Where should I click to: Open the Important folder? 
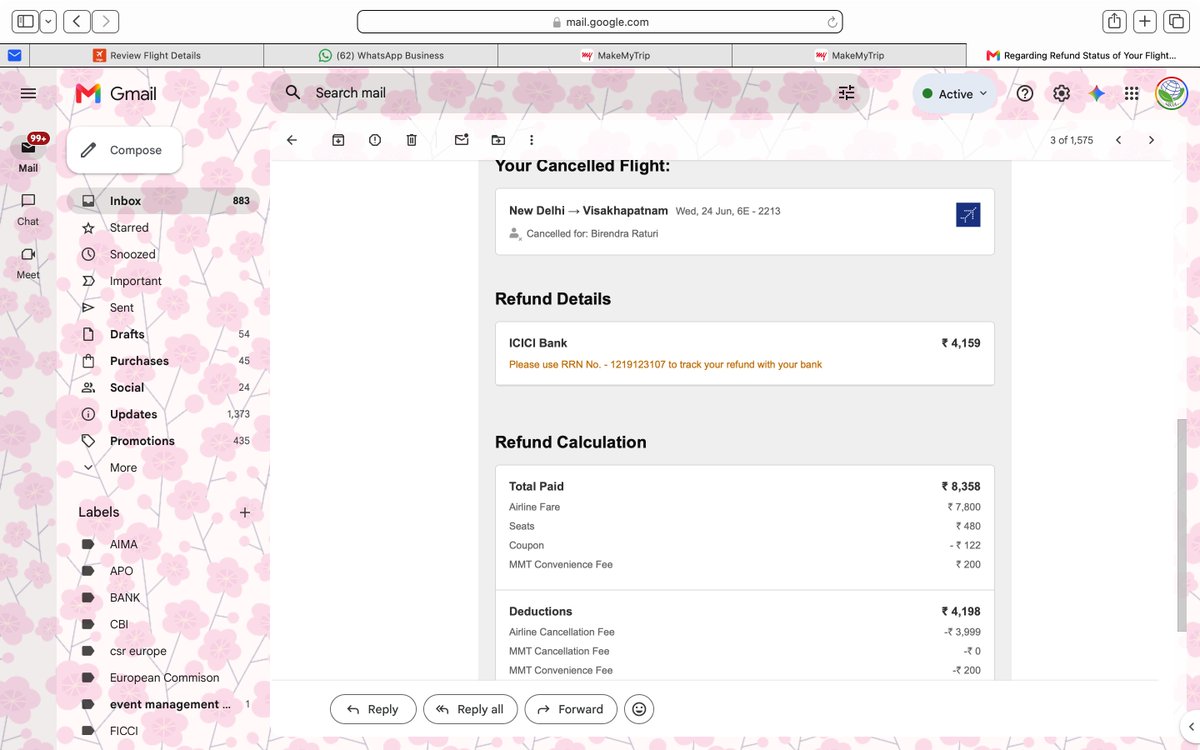tap(163, 281)
